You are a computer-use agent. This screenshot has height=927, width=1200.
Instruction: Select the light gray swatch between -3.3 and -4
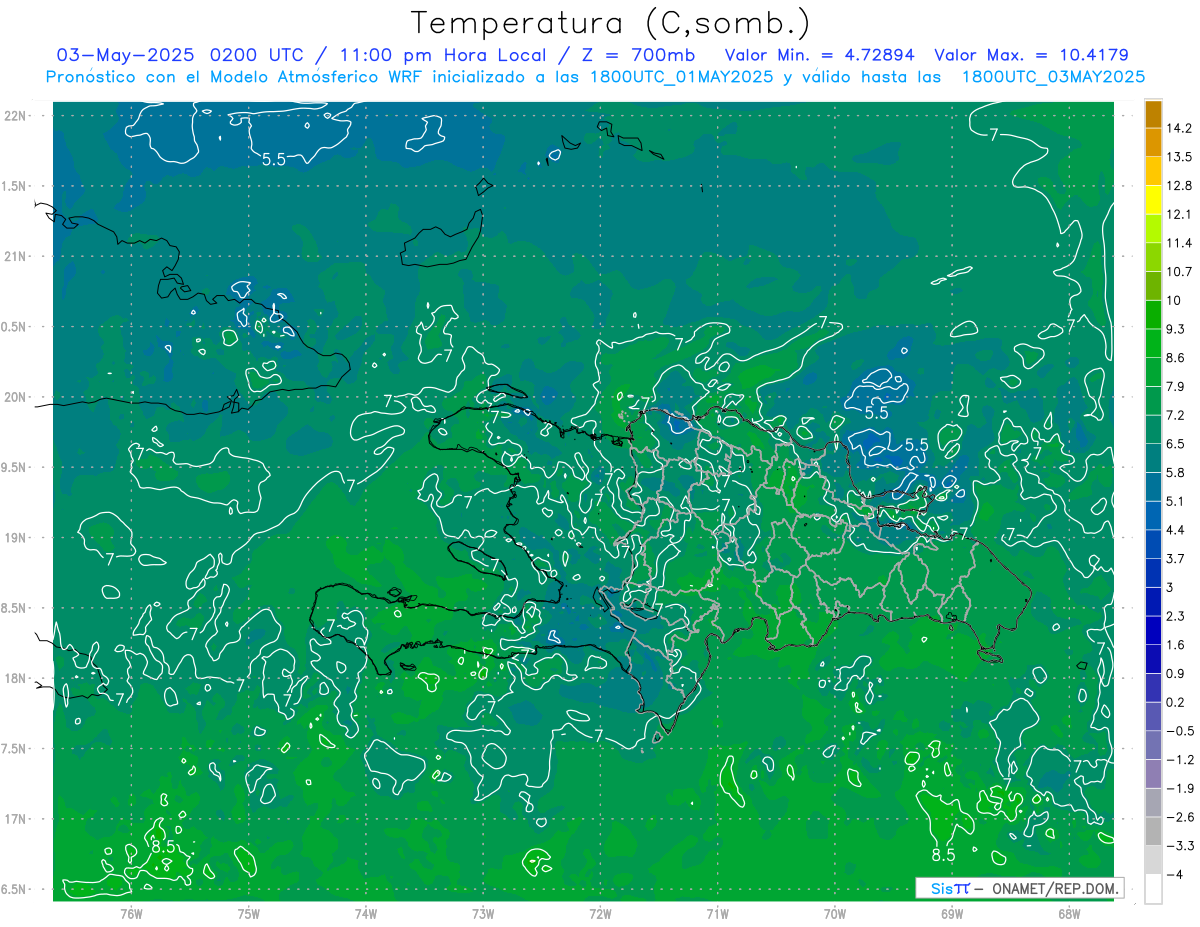pos(1153,860)
